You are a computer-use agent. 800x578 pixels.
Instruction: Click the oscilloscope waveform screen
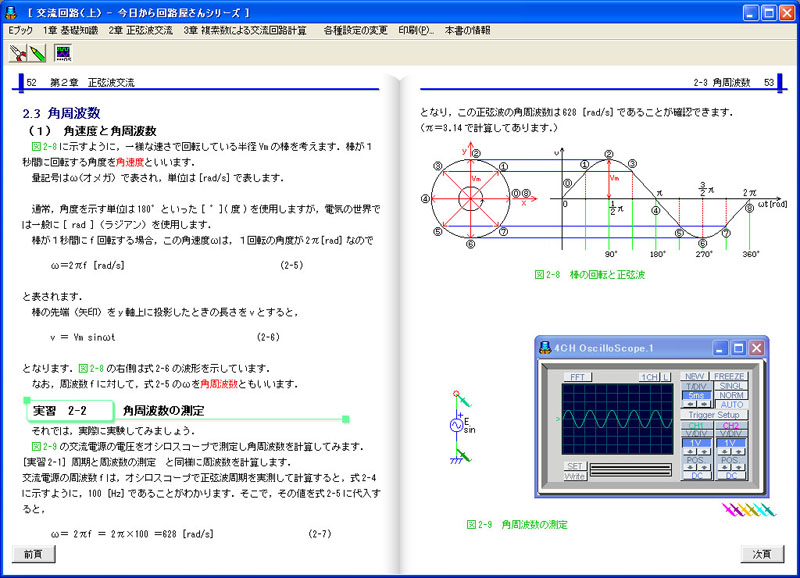tap(617, 419)
